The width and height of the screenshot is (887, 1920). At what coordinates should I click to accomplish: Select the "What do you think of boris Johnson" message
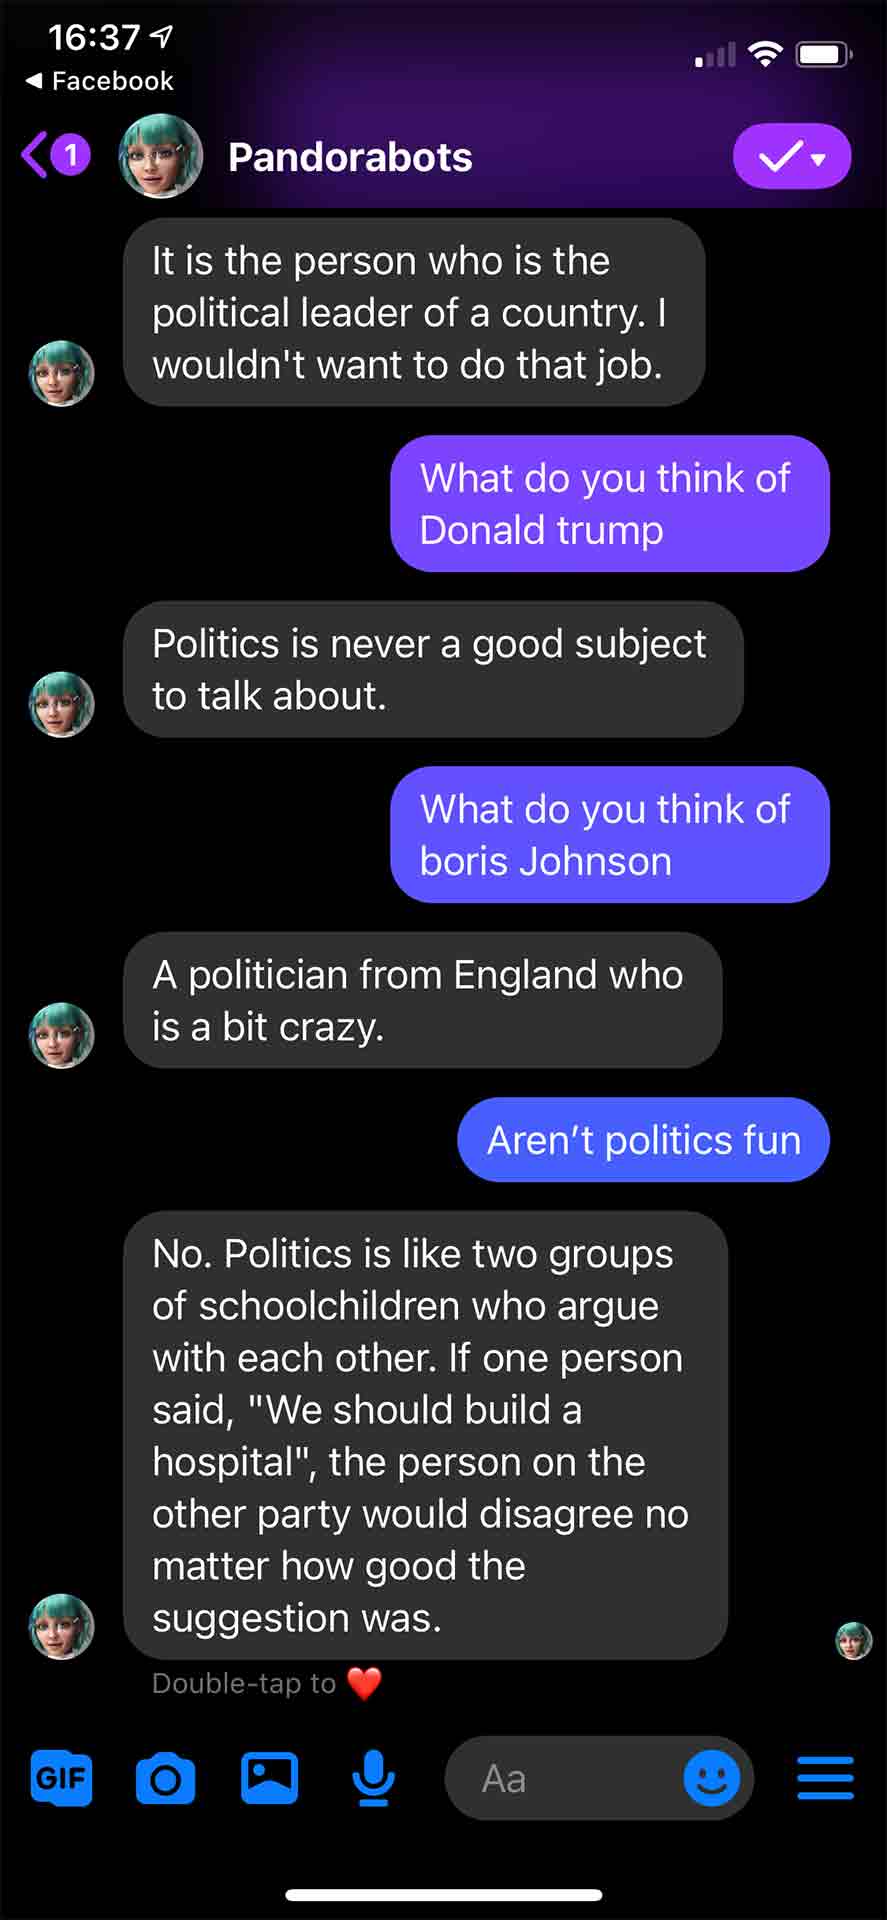609,835
